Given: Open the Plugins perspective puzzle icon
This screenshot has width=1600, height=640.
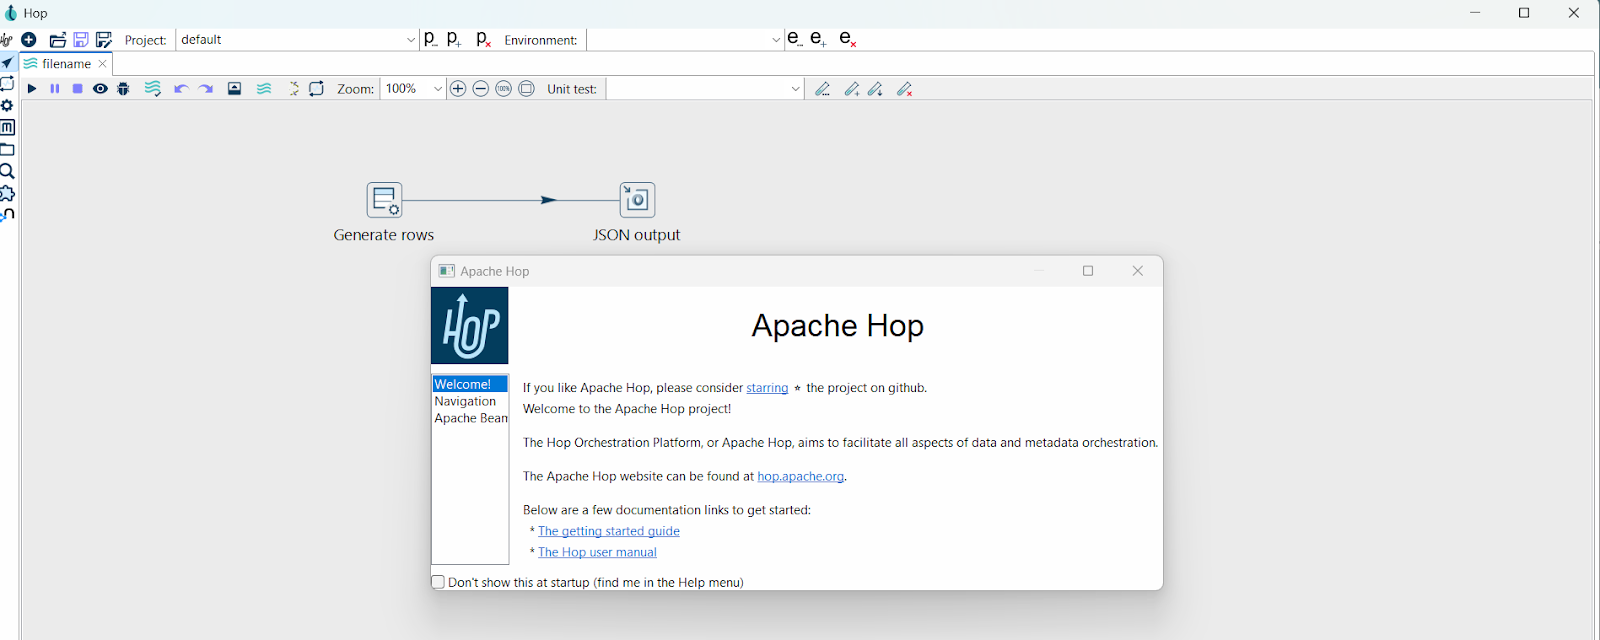Looking at the screenshot, I should 7,194.
